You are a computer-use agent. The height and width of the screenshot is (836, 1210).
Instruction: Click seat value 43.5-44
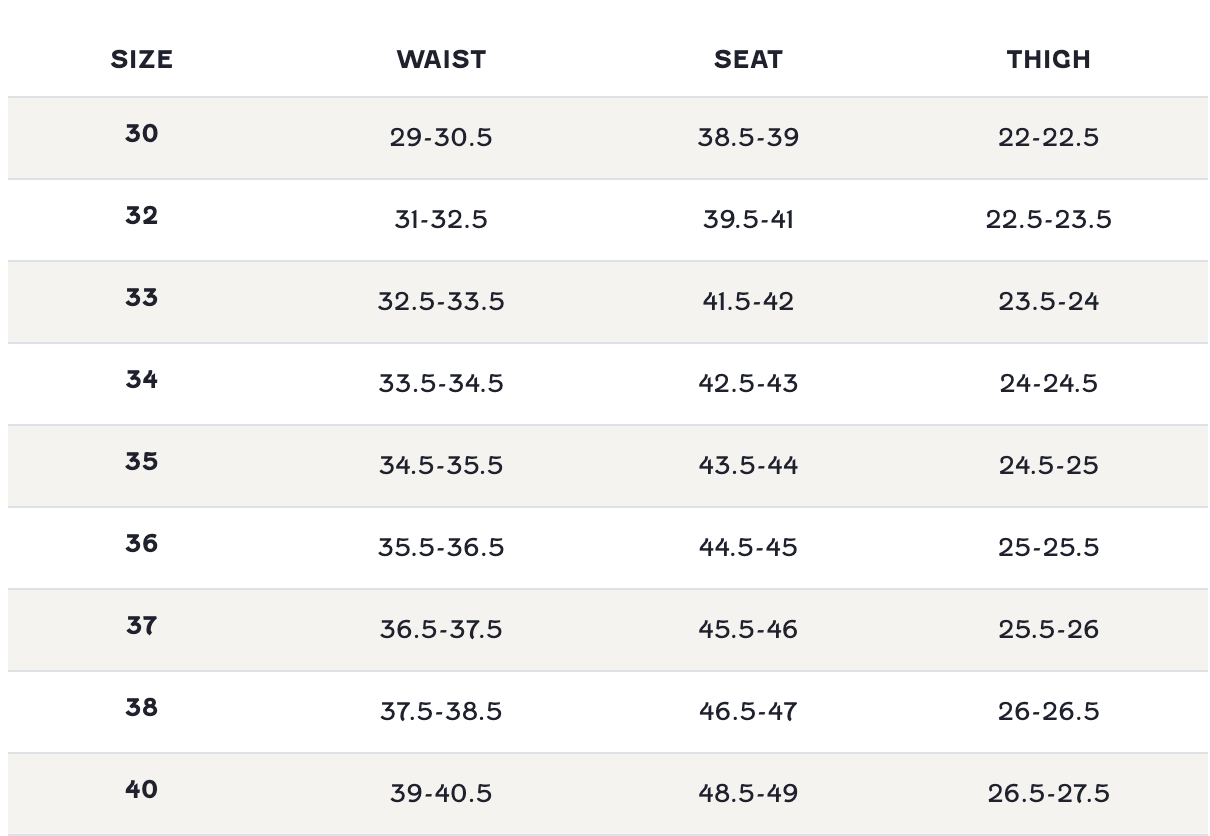point(748,465)
